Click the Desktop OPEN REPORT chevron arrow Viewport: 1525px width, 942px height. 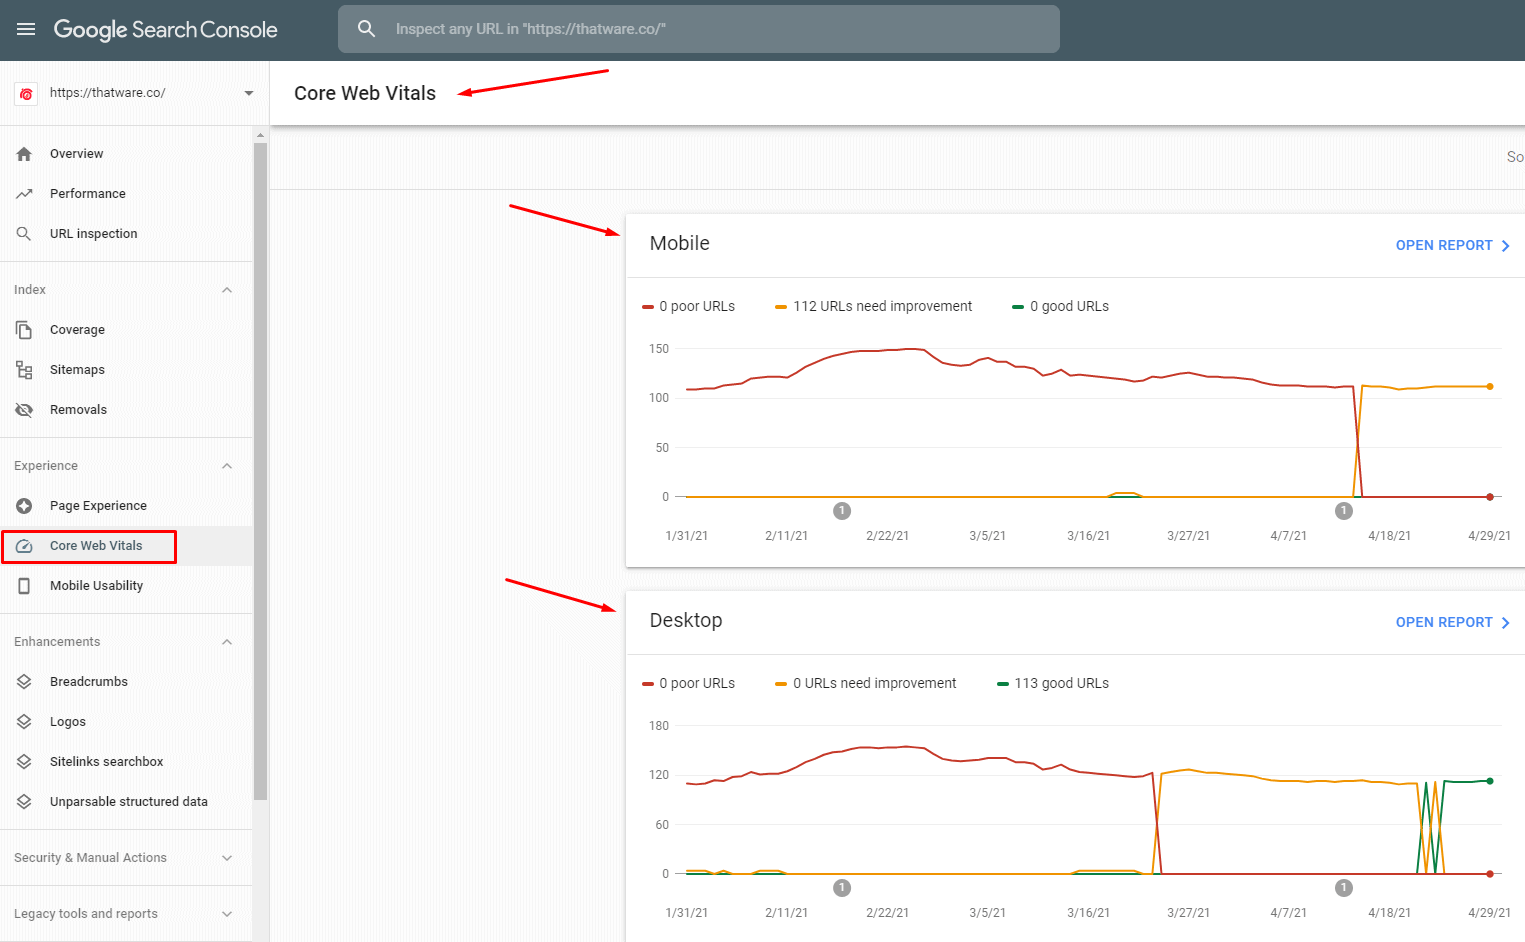pyautogui.click(x=1505, y=623)
